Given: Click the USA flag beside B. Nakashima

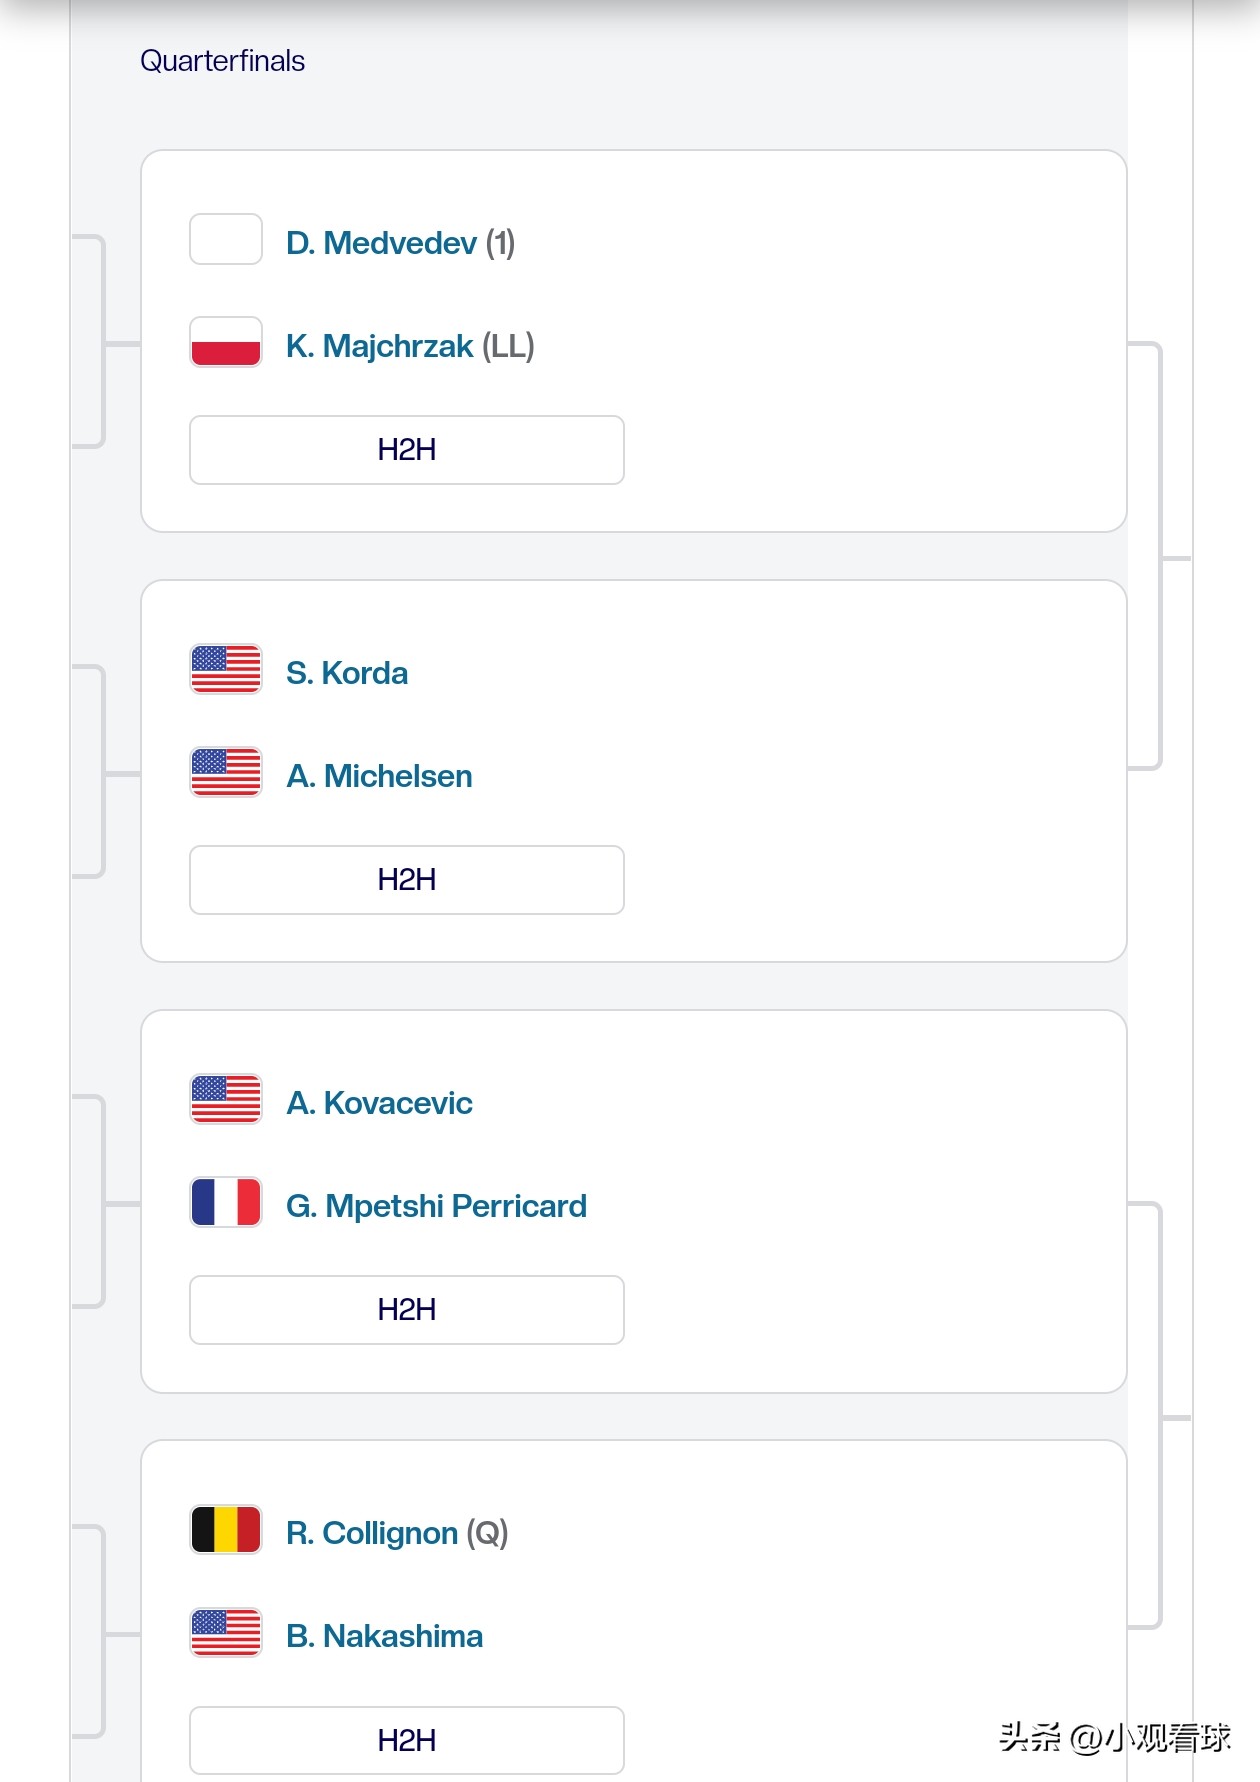Looking at the screenshot, I should tap(226, 1632).
